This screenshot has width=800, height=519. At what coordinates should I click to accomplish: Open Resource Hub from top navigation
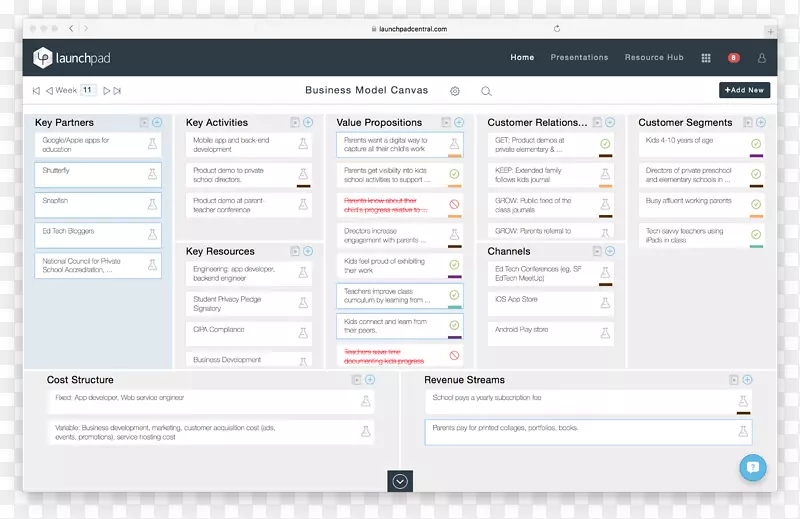pos(654,58)
